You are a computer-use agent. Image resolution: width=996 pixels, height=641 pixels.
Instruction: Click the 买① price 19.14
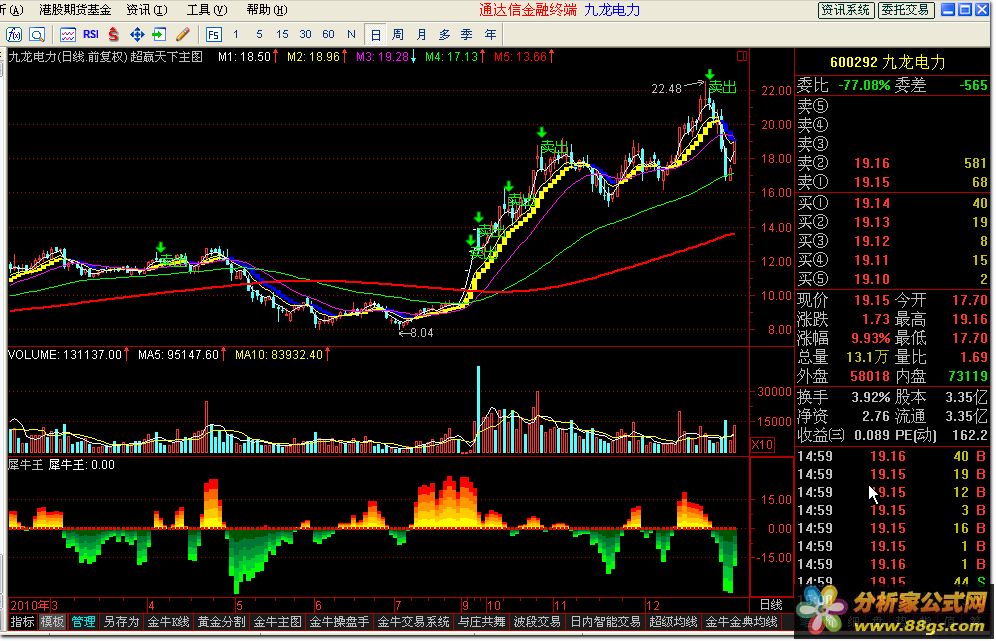[x=872, y=203]
